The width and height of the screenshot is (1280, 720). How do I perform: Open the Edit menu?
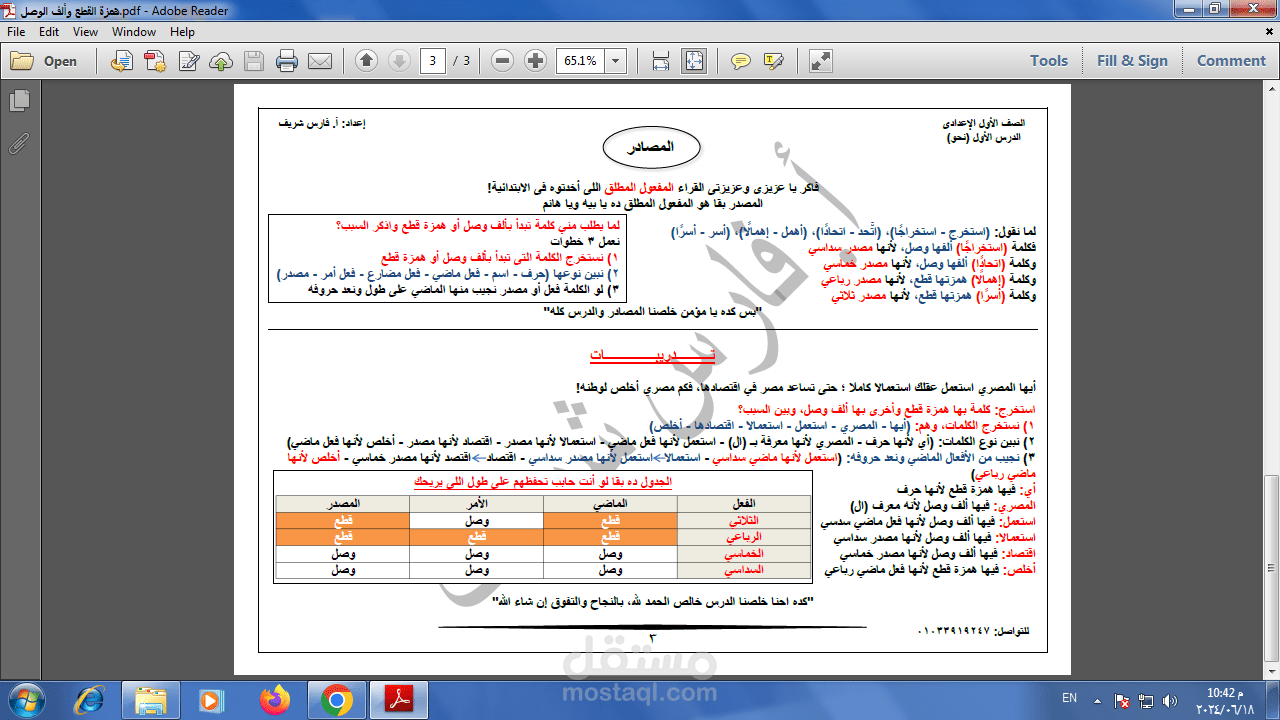pyautogui.click(x=49, y=32)
